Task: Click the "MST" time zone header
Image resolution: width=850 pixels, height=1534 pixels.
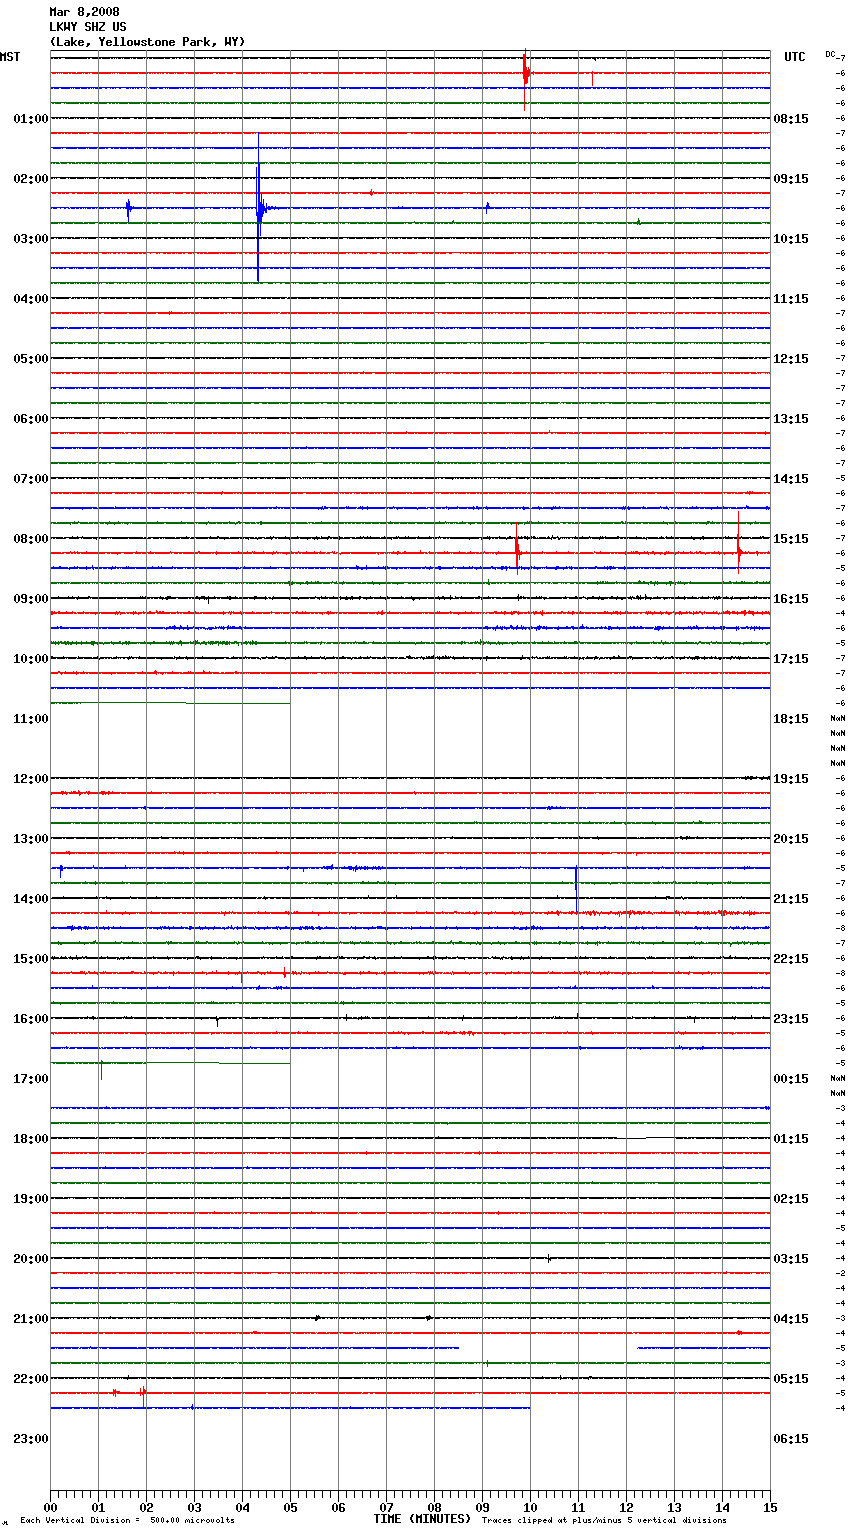Action: click(x=10, y=57)
